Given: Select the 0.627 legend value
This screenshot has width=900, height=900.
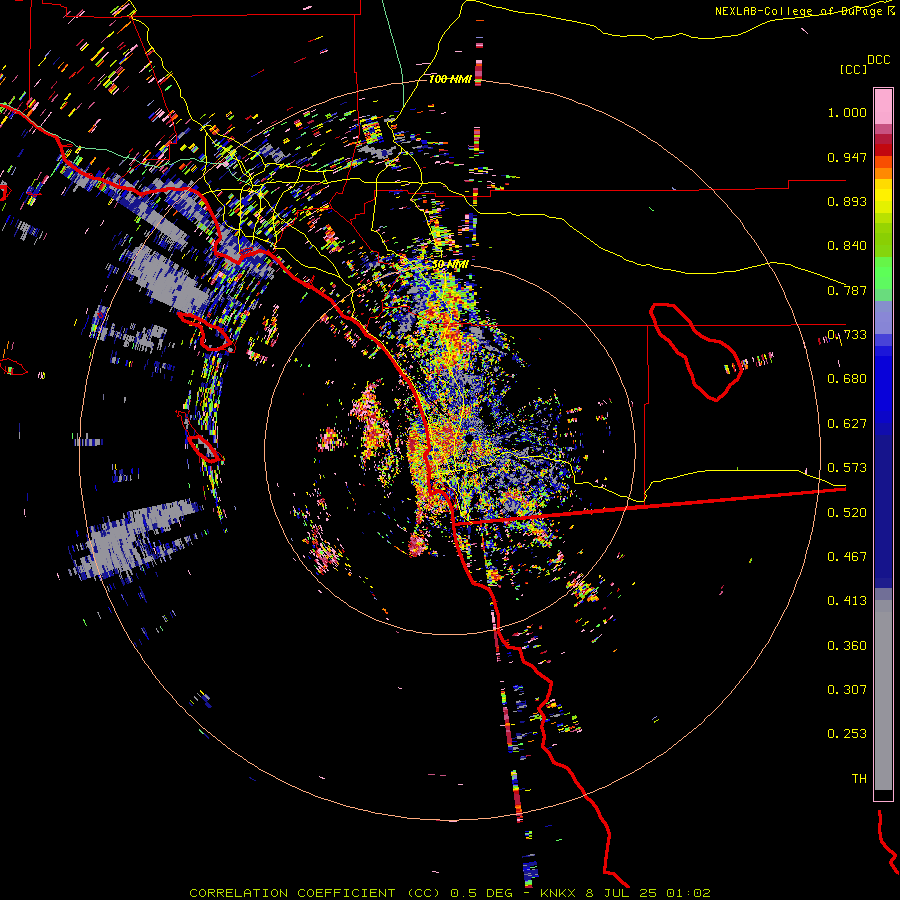Looking at the screenshot, I should pyautogui.click(x=847, y=424).
